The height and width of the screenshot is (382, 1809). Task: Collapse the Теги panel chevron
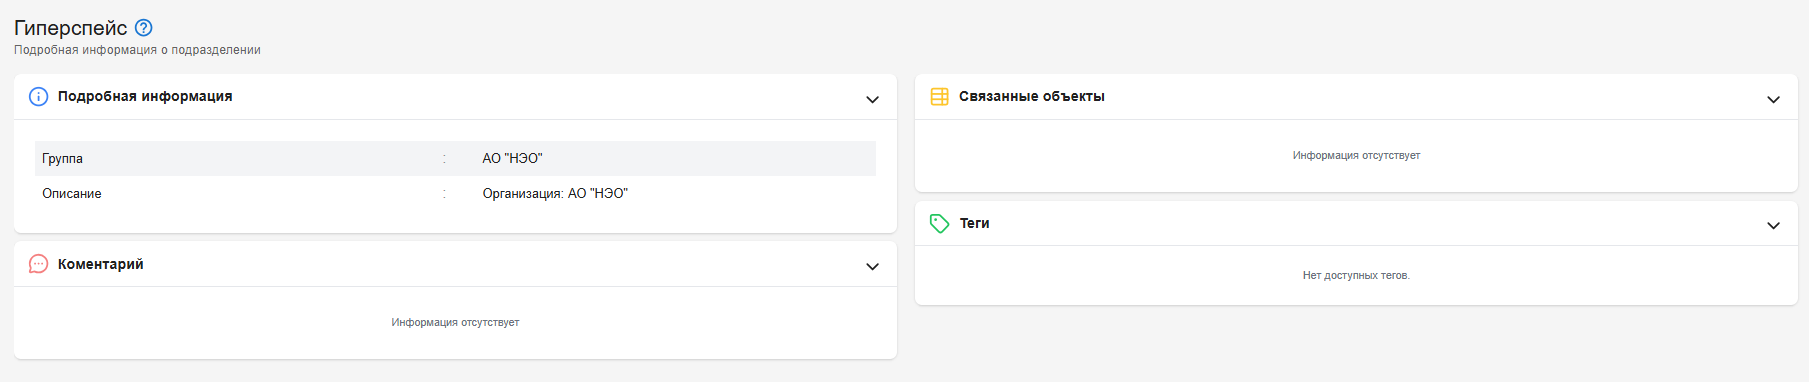point(1773,225)
